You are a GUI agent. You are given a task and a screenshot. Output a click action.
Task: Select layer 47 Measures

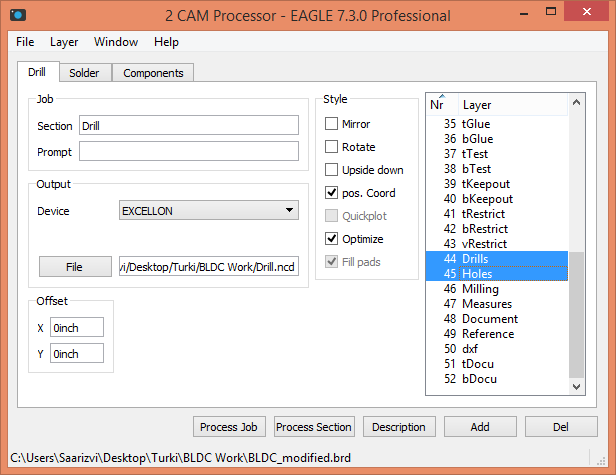coord(497,304)
